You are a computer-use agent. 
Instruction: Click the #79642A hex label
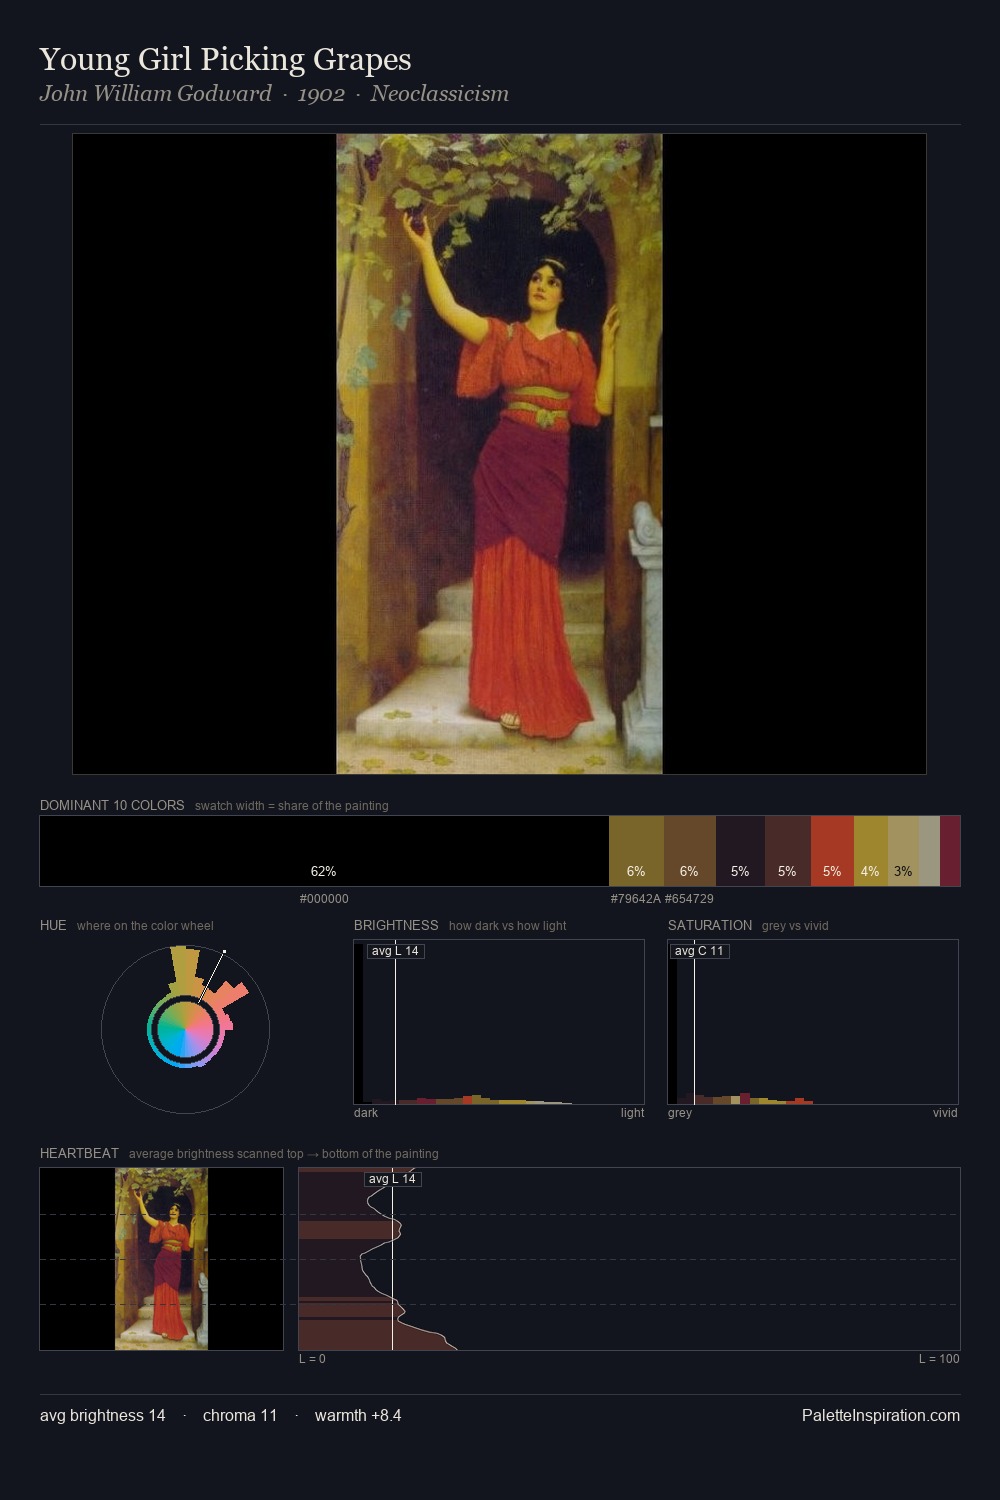636,899
